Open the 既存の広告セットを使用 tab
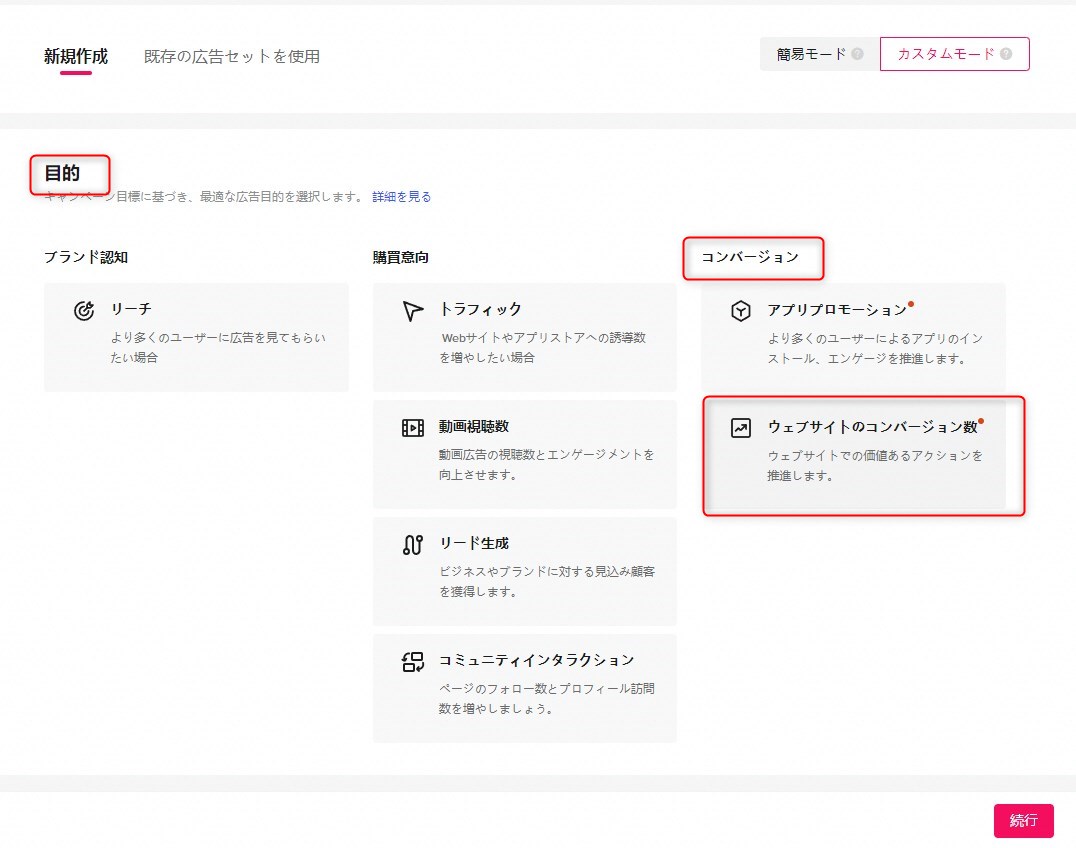The image size is (1076, 848). click(x=232, y=57)
